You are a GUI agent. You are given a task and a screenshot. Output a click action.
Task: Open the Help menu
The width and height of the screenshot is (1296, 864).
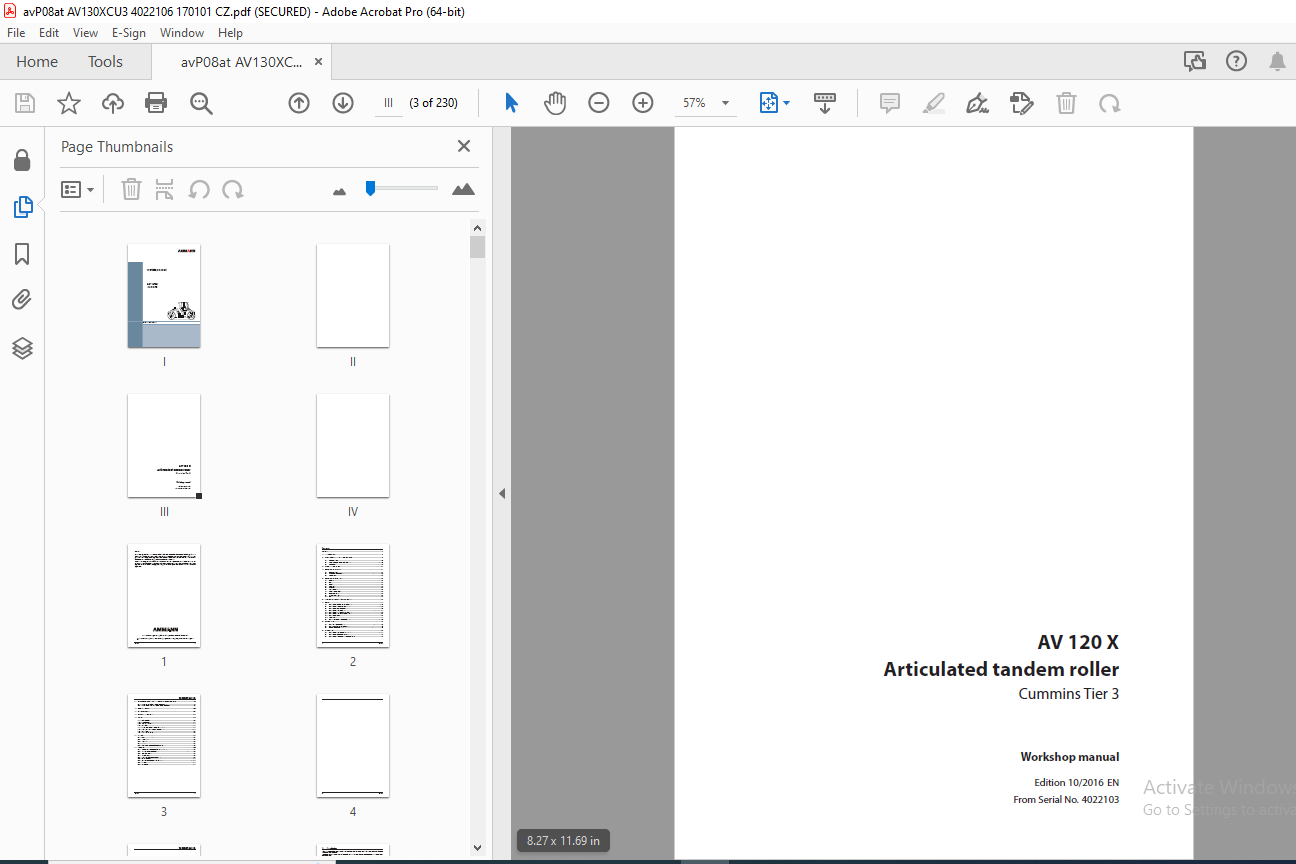[230, 33]
